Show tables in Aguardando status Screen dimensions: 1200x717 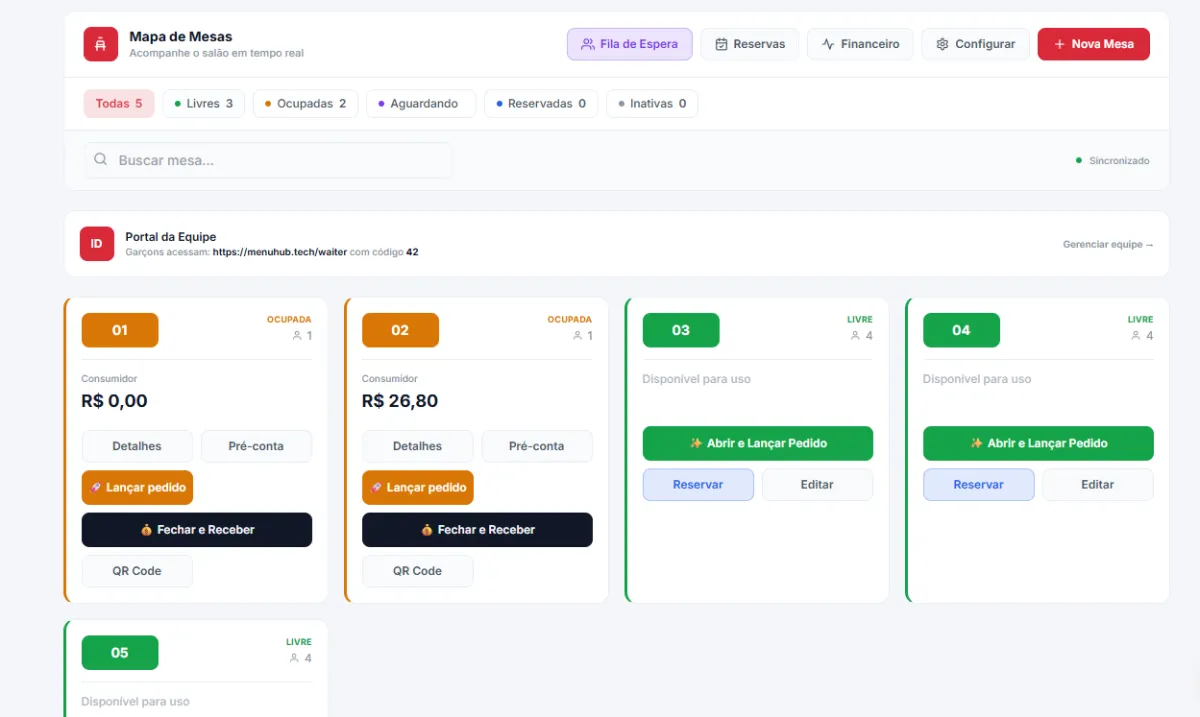click(x=421, y=104)
